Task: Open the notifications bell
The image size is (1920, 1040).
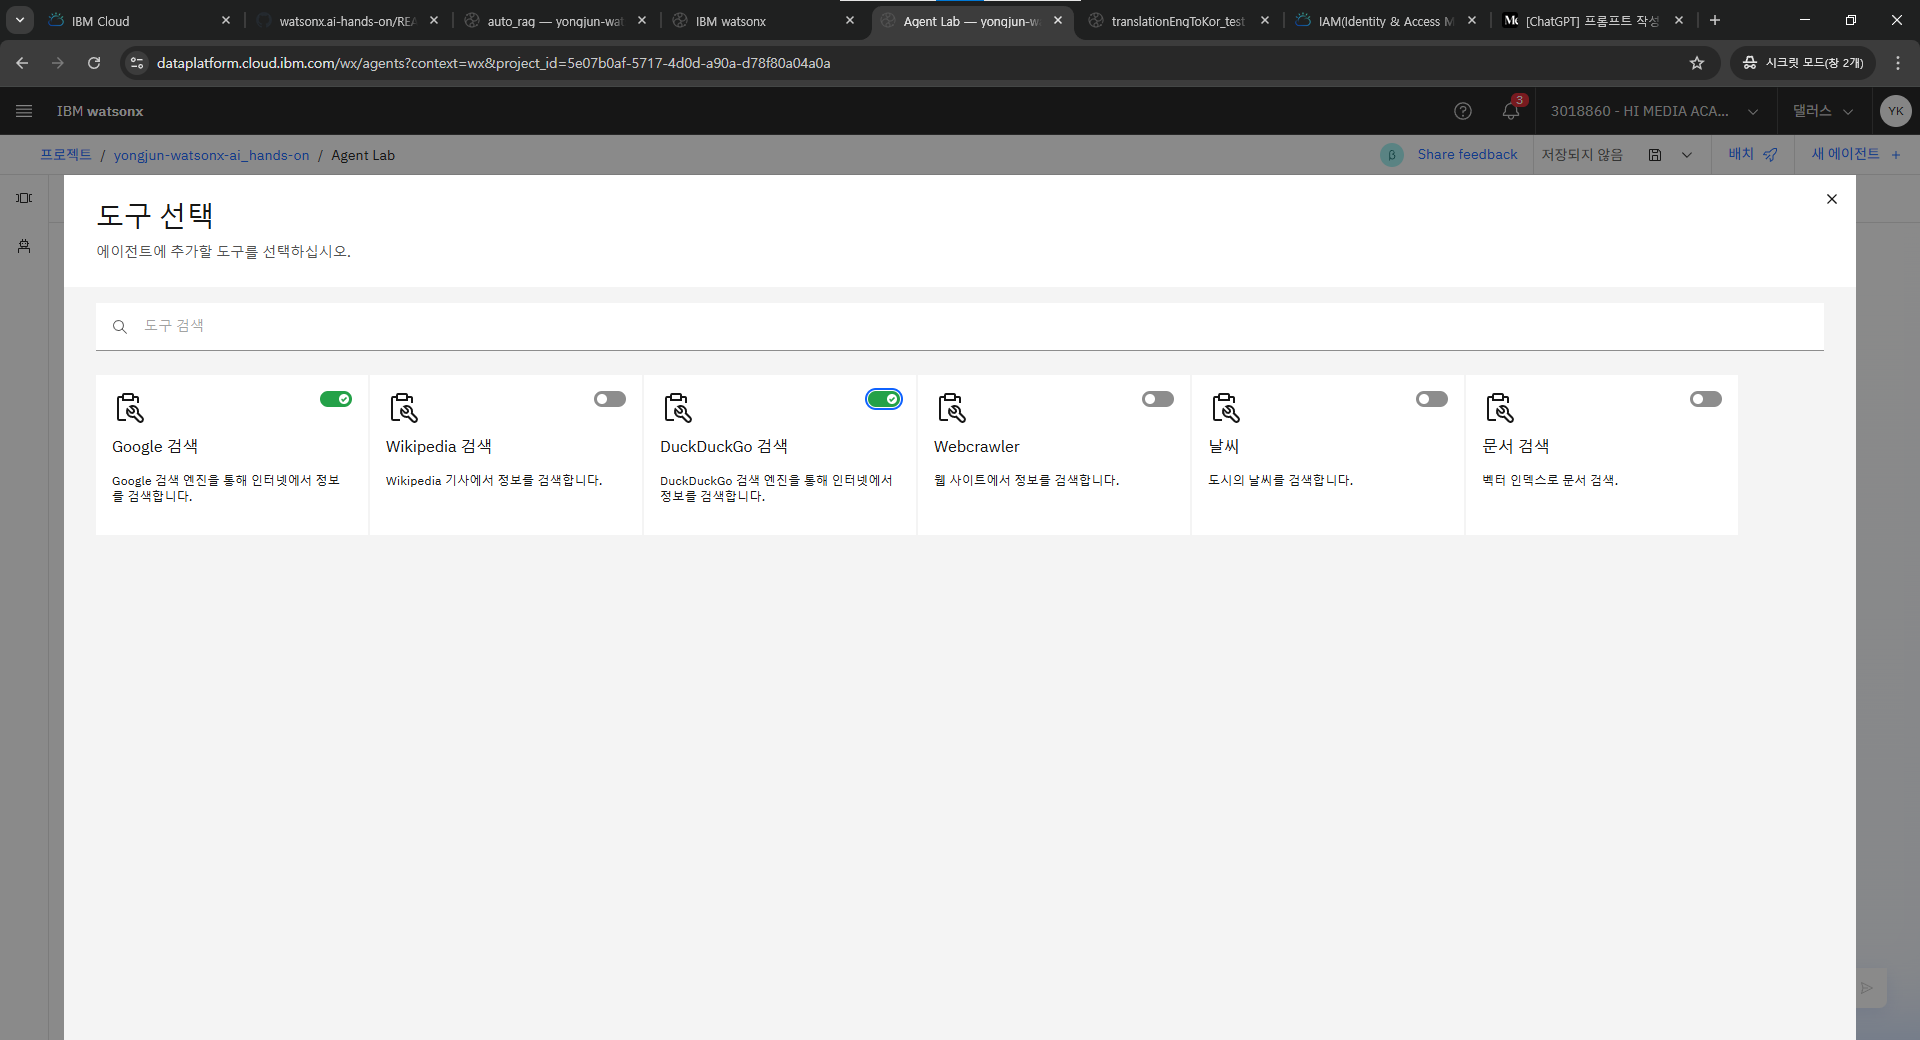Action: [x=1511, y=111]
